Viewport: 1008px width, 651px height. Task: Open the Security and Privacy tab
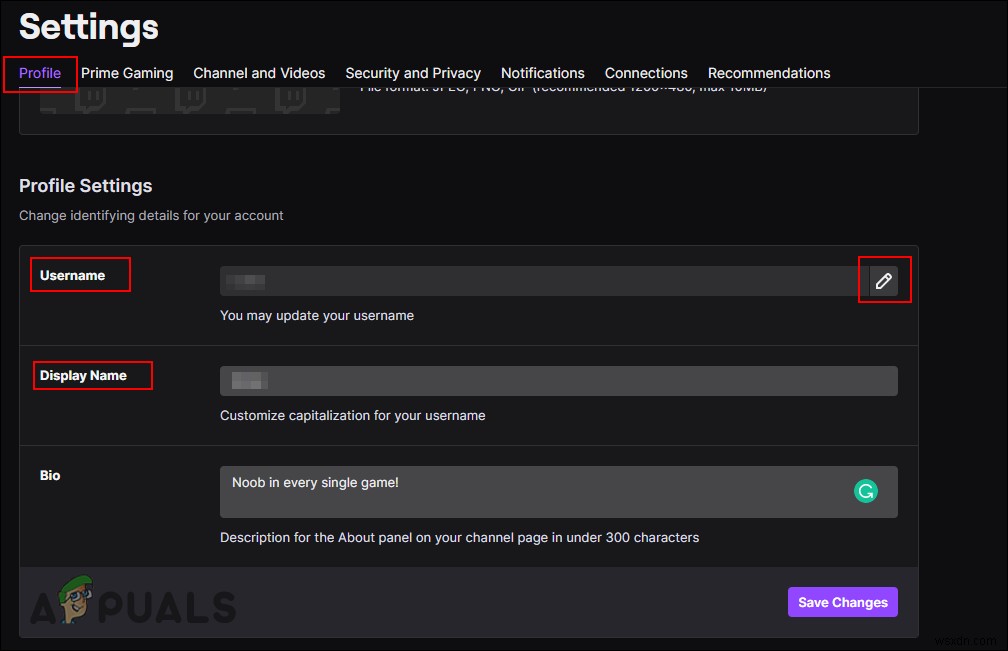(413, 73)
